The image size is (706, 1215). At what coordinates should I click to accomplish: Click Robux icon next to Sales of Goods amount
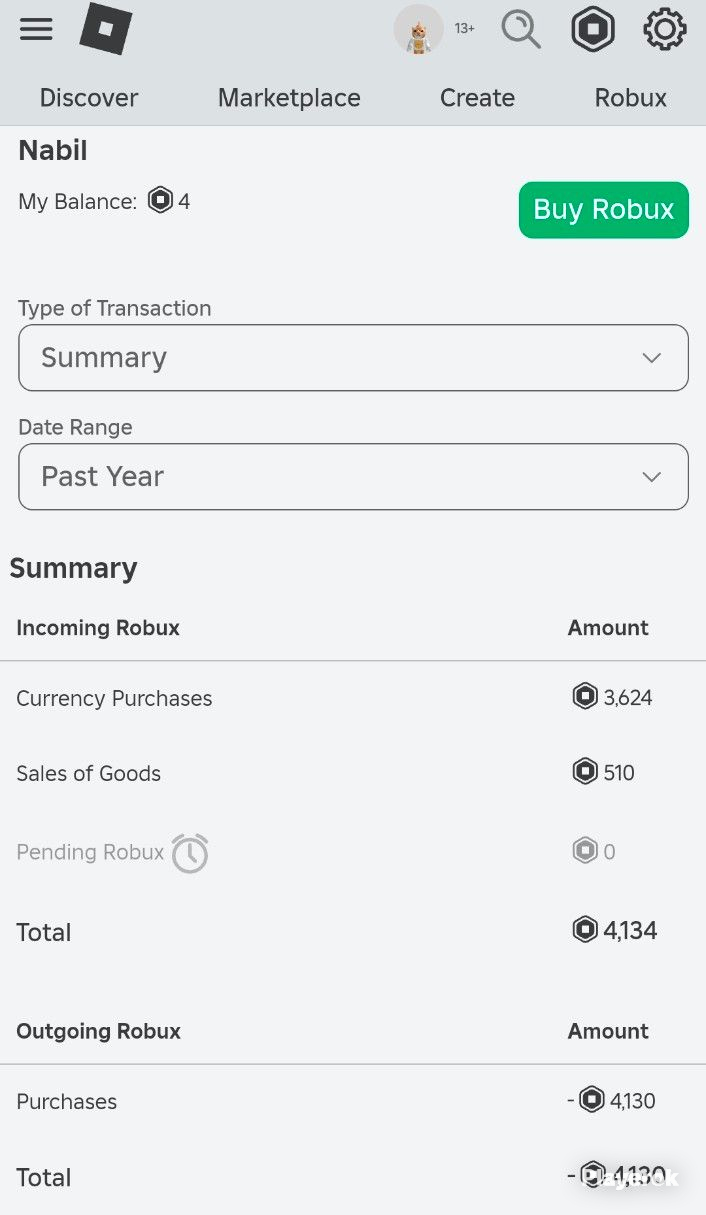click(585, 771)
